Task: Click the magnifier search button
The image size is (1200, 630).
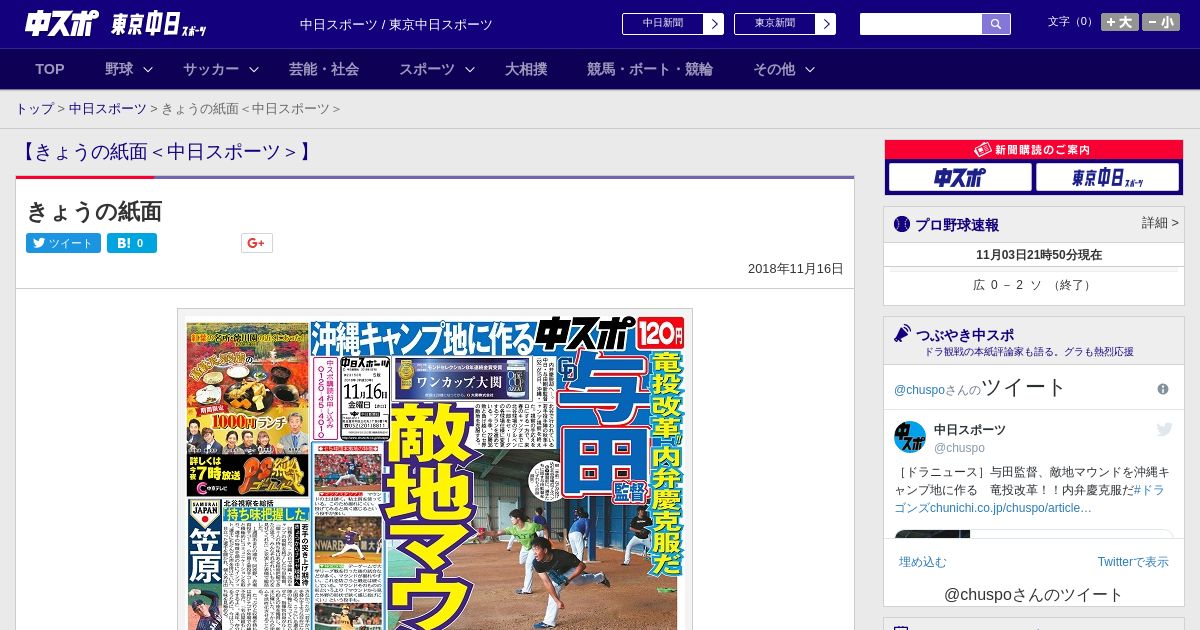Action: (x=996, y=24)
